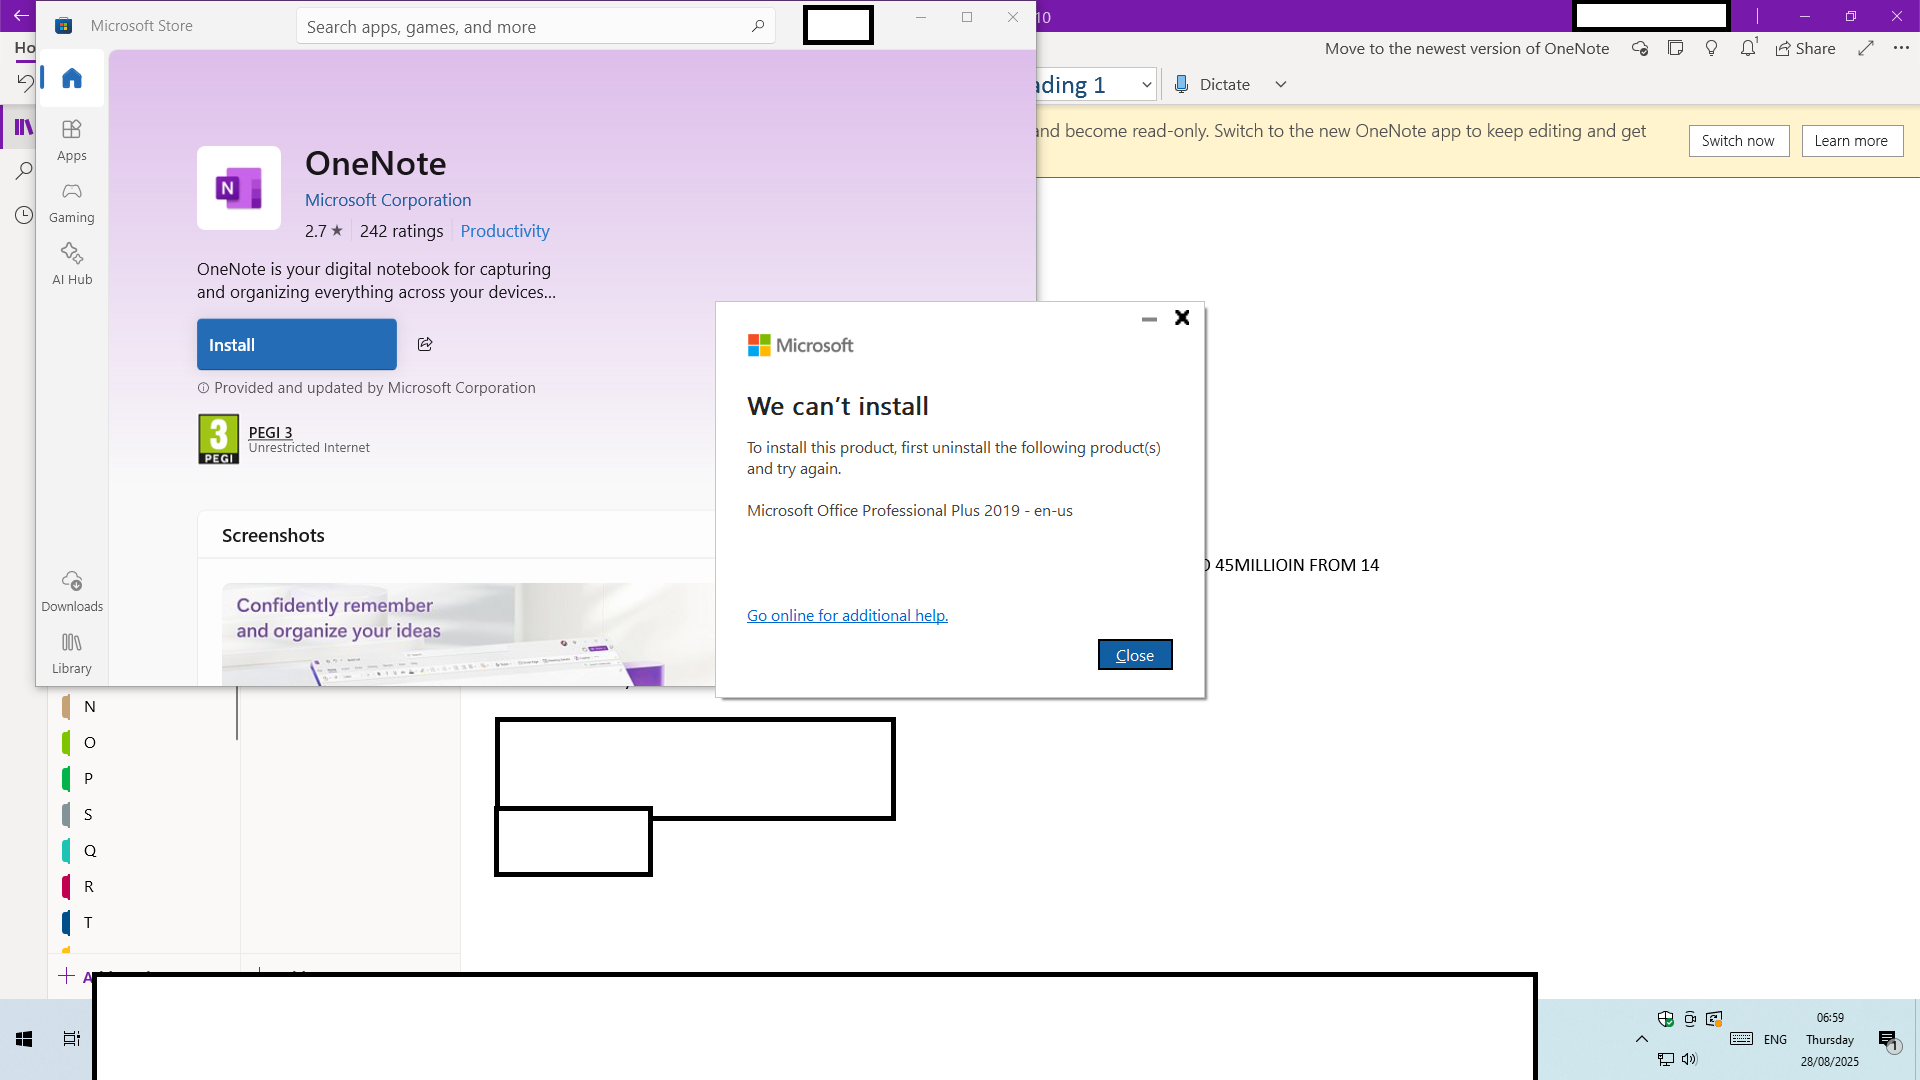Open Task View on the taskbar
This screenshot has height=1080, width=1920.
coord(72,1039)
